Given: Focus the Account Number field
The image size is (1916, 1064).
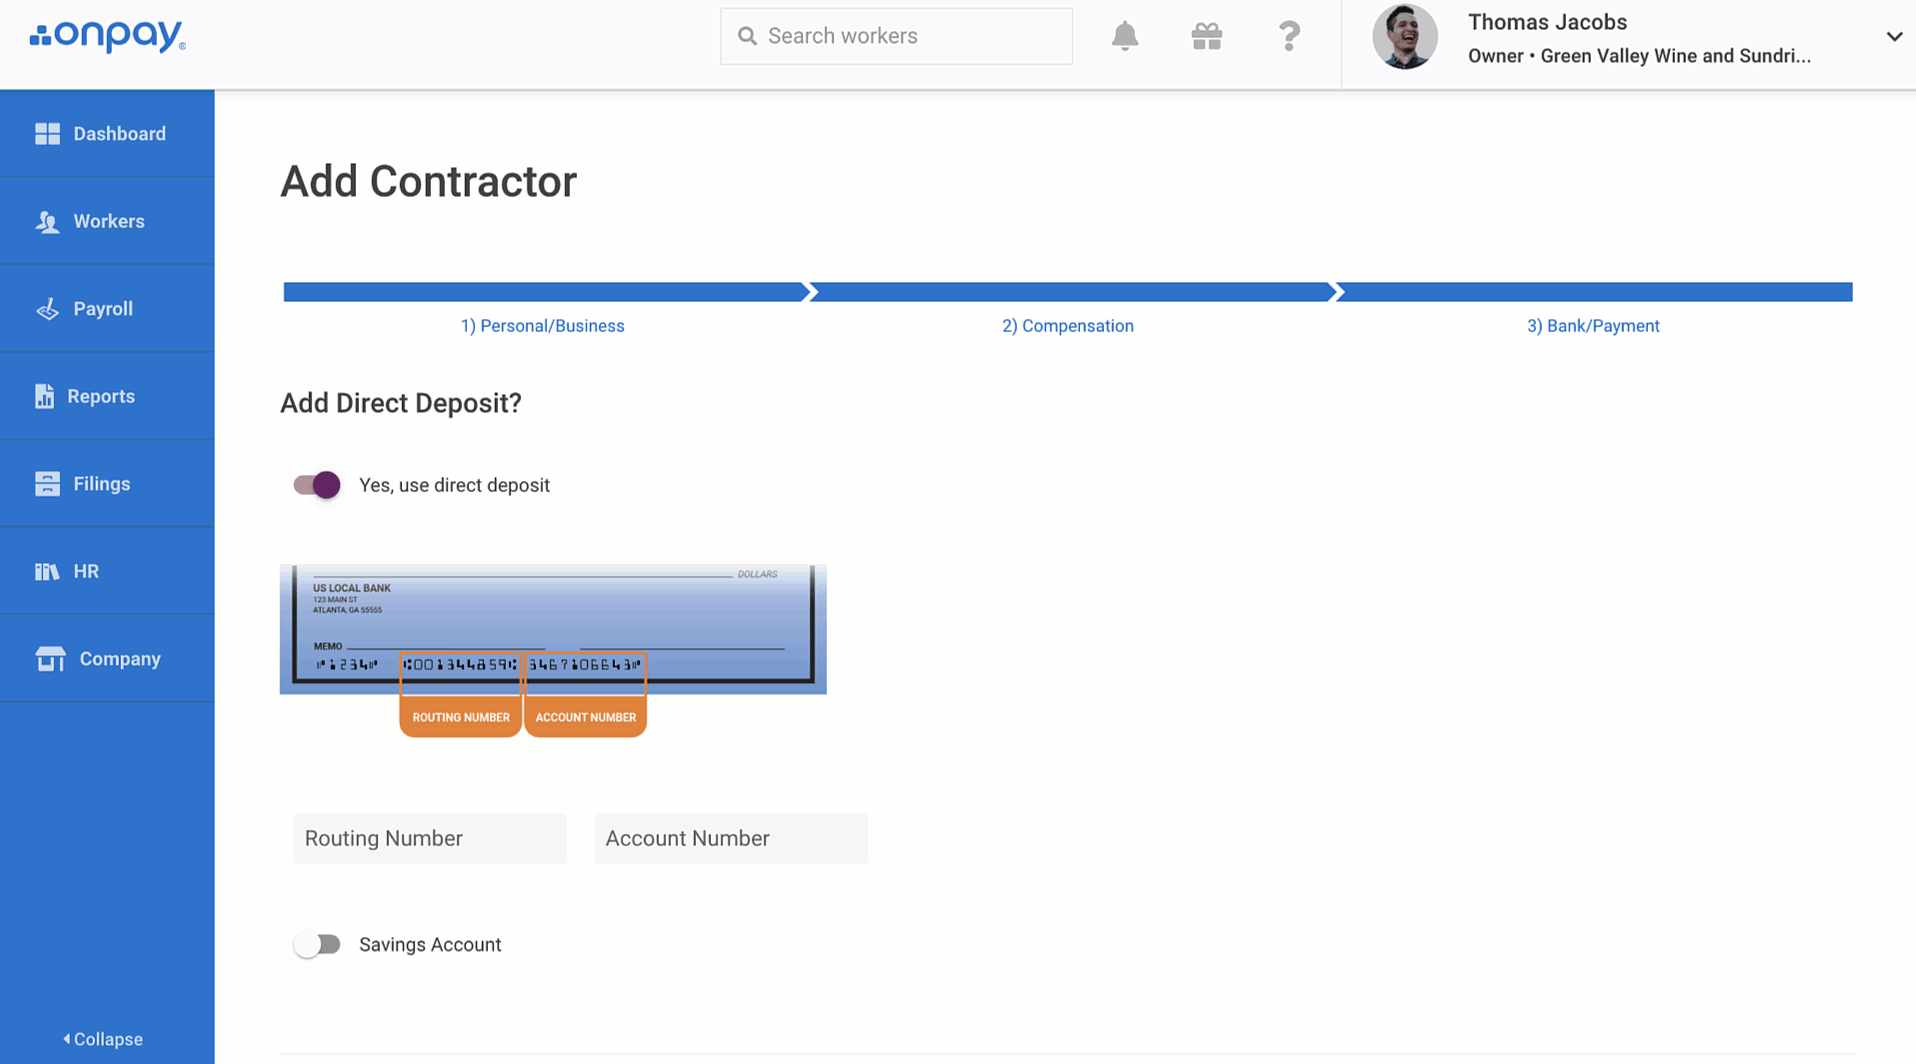Looking at the screenshot, I should coord(731,838).
